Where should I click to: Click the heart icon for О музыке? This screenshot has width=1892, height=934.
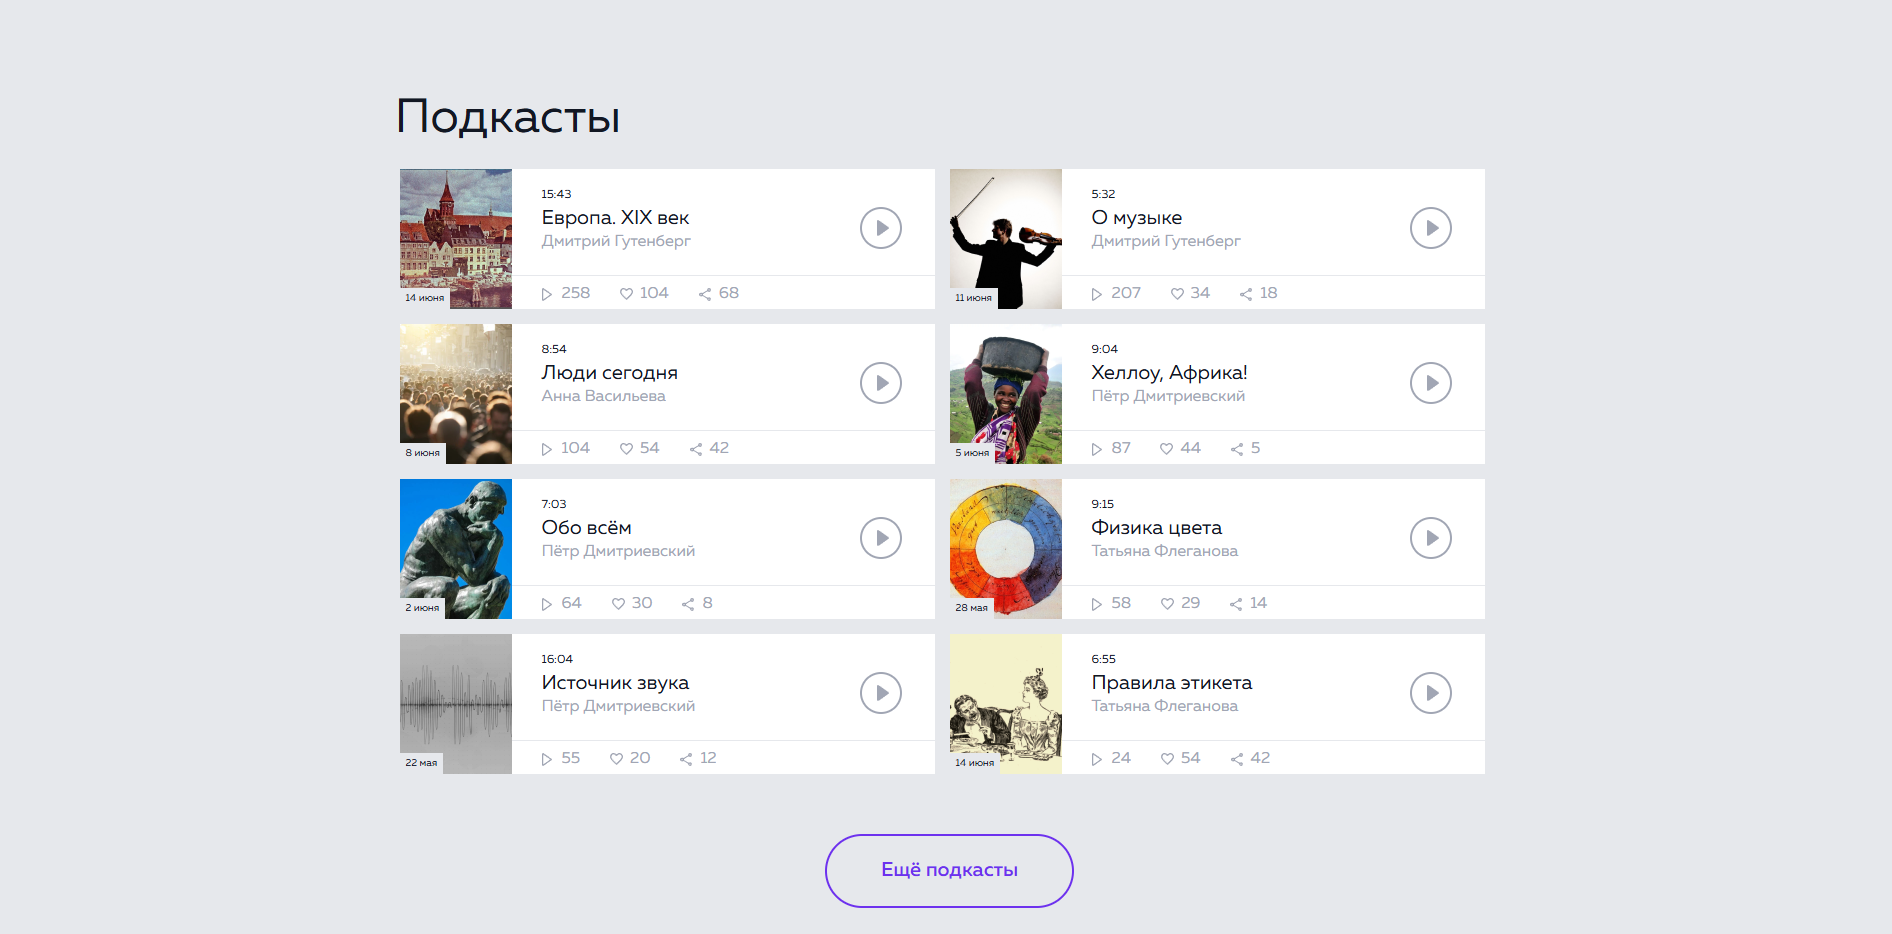(x=1177, y=294)
